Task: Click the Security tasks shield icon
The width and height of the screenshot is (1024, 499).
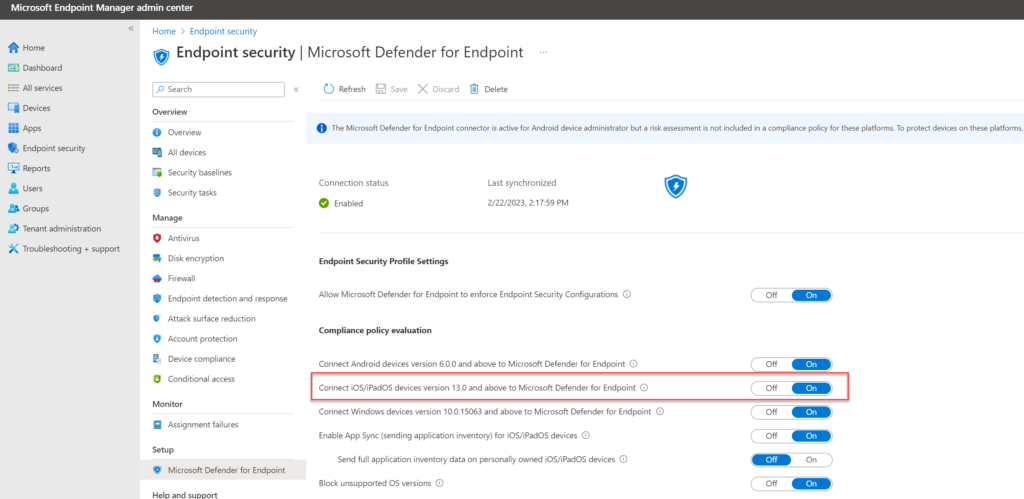Action: (157, 193)
